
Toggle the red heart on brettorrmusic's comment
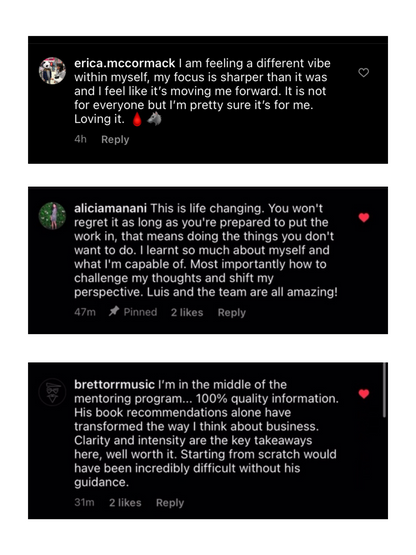click(x=364, y=394)
